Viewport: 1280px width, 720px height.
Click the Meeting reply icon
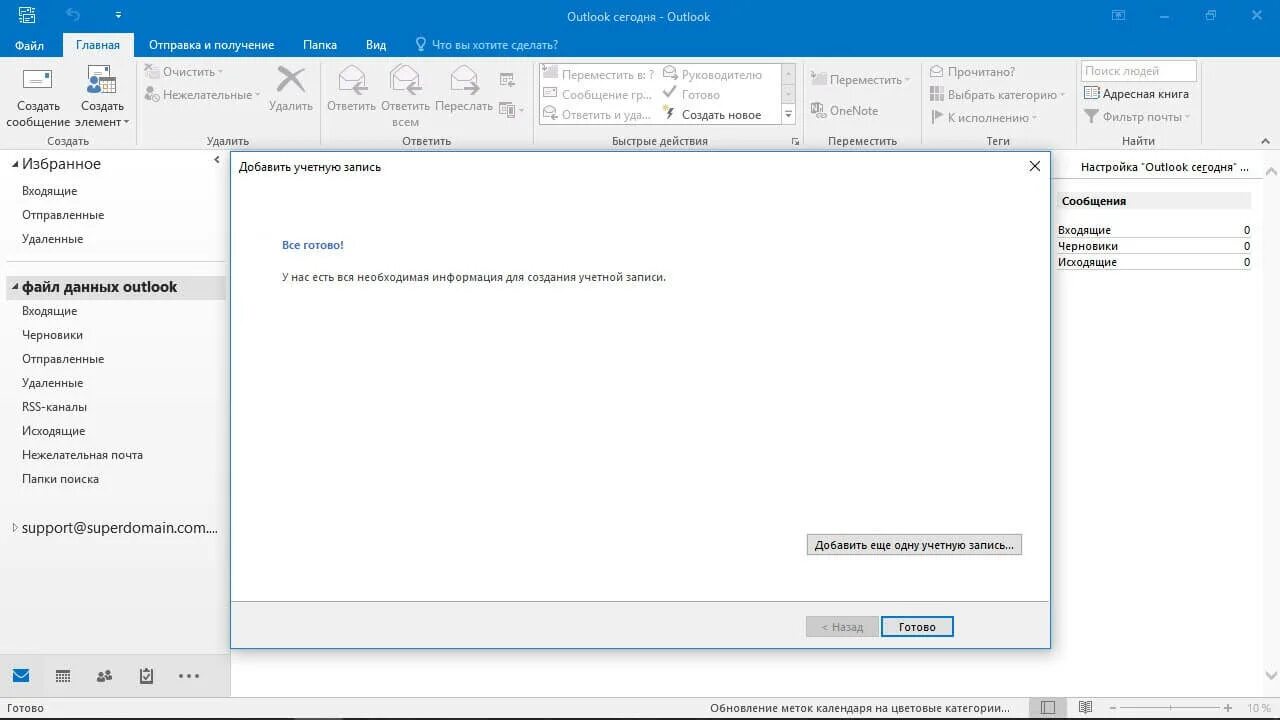[506, 81]
